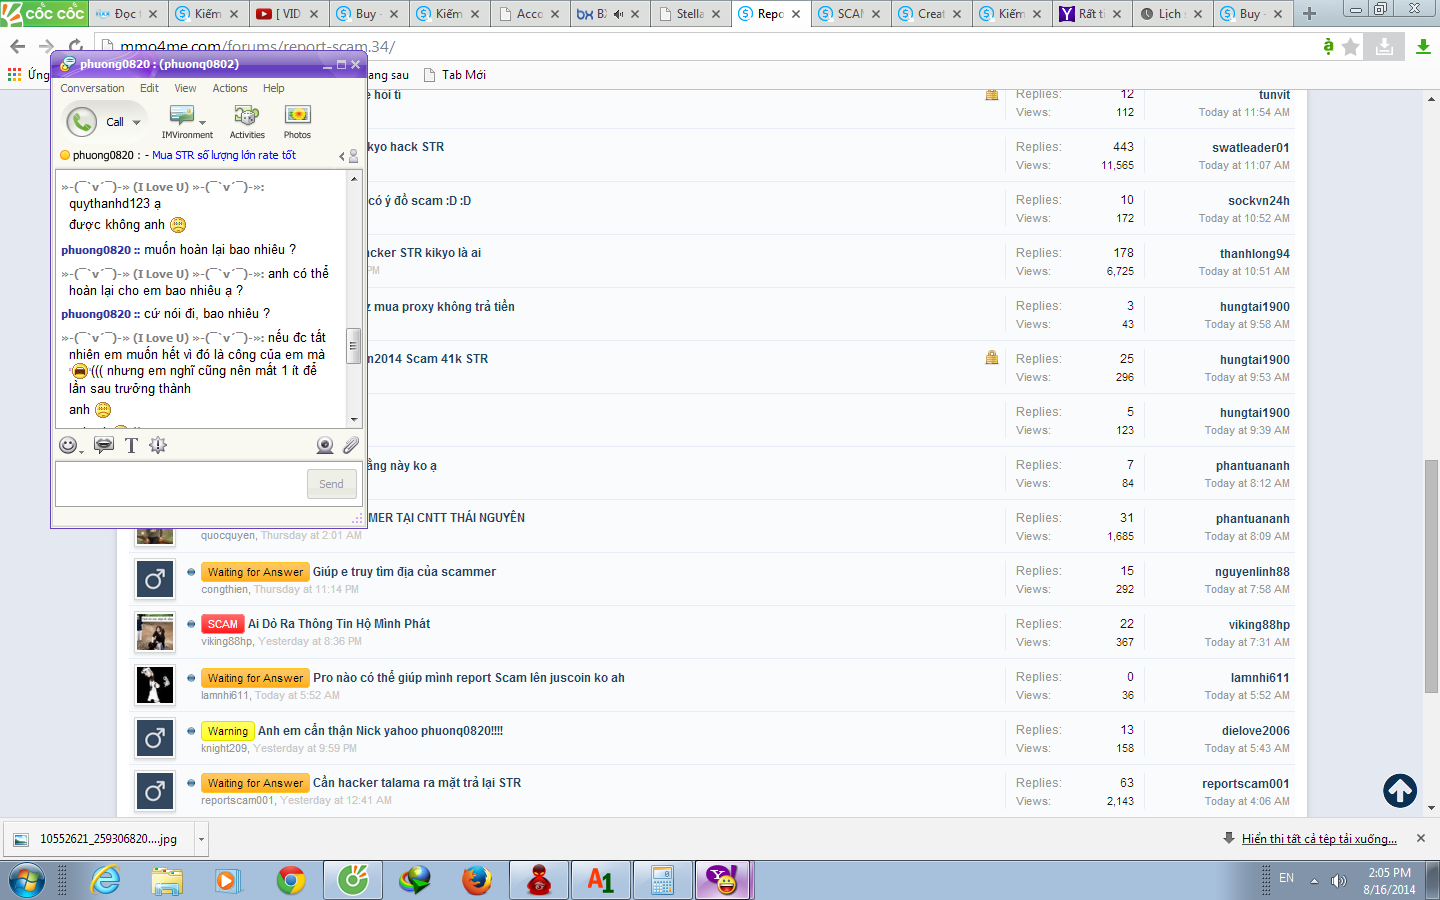
Task: Open Windows Explorer folder on taskbar
Action: point(167,881)
